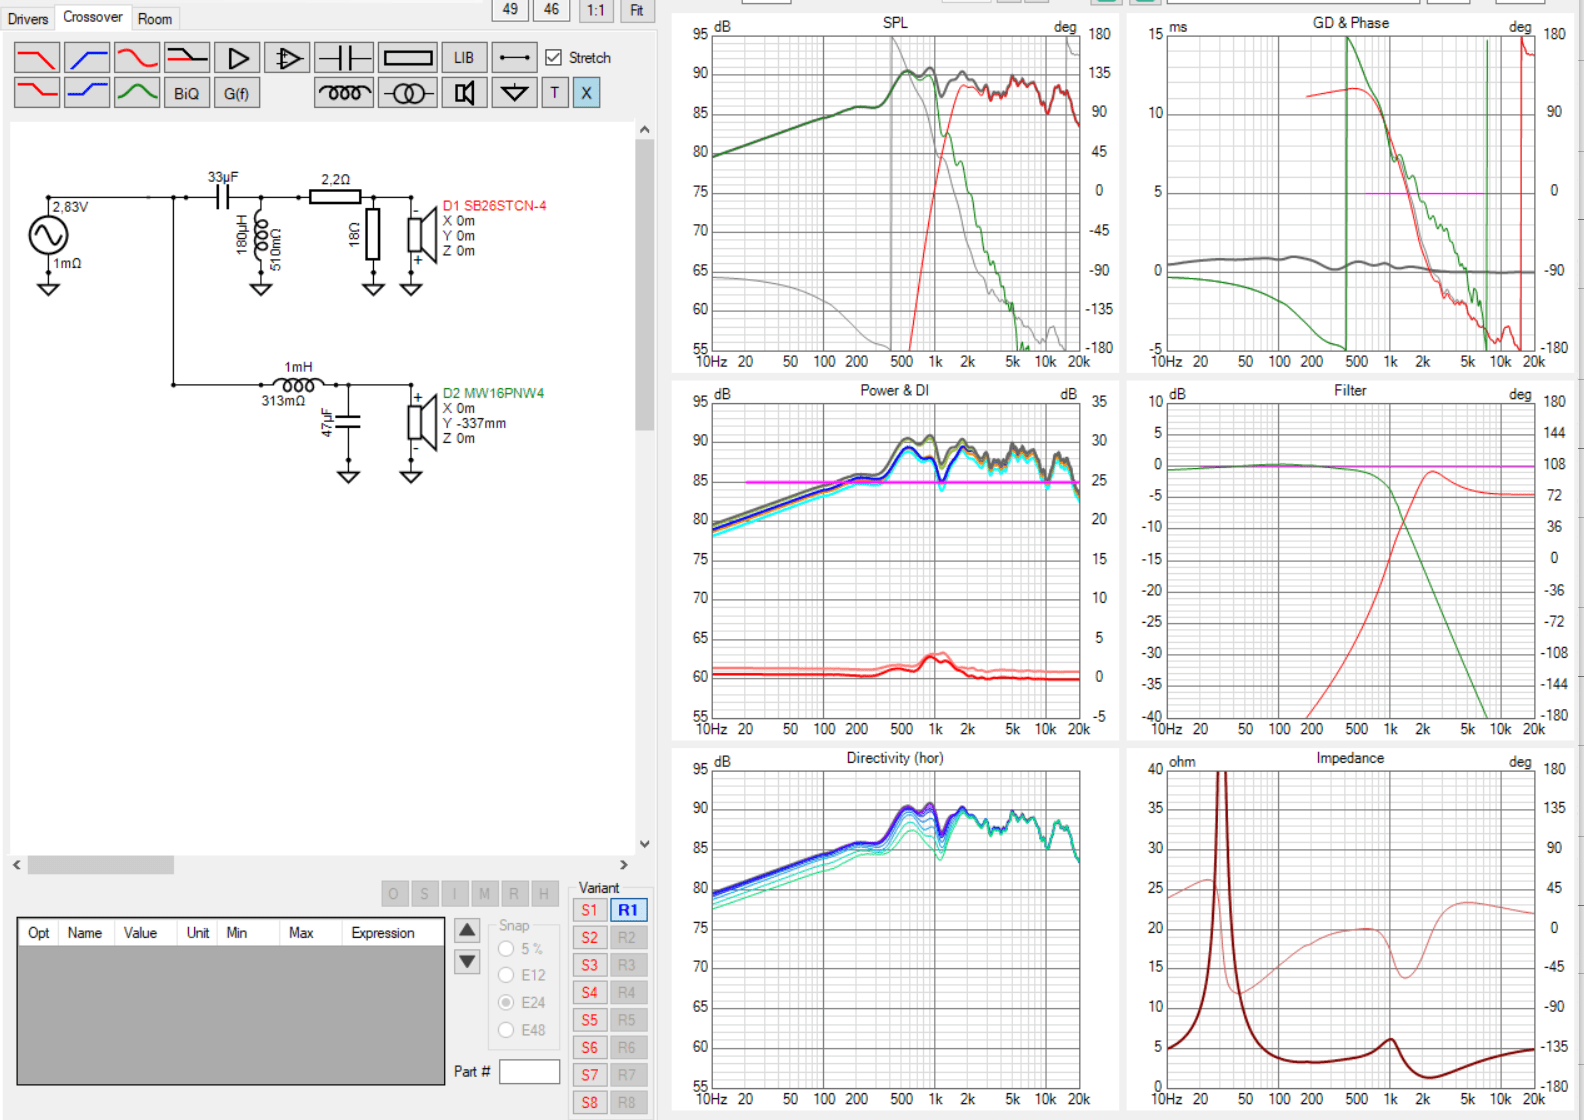Click the schematic vertical scrollbar up arrow
The height and width of the screenshot is (1120, 1584).
point(645,130)
